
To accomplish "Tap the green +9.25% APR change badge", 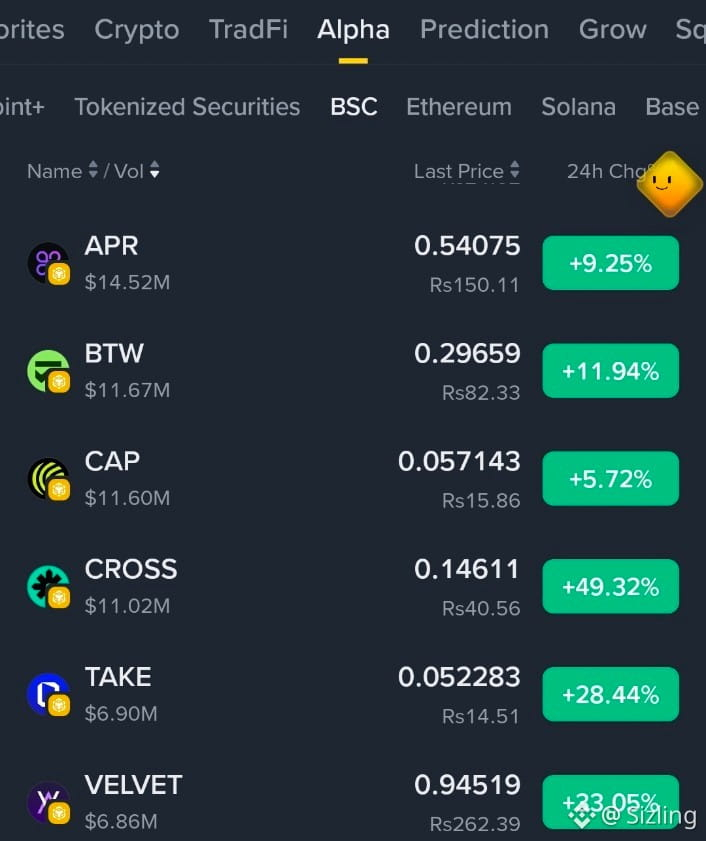I will click(611, 263).
